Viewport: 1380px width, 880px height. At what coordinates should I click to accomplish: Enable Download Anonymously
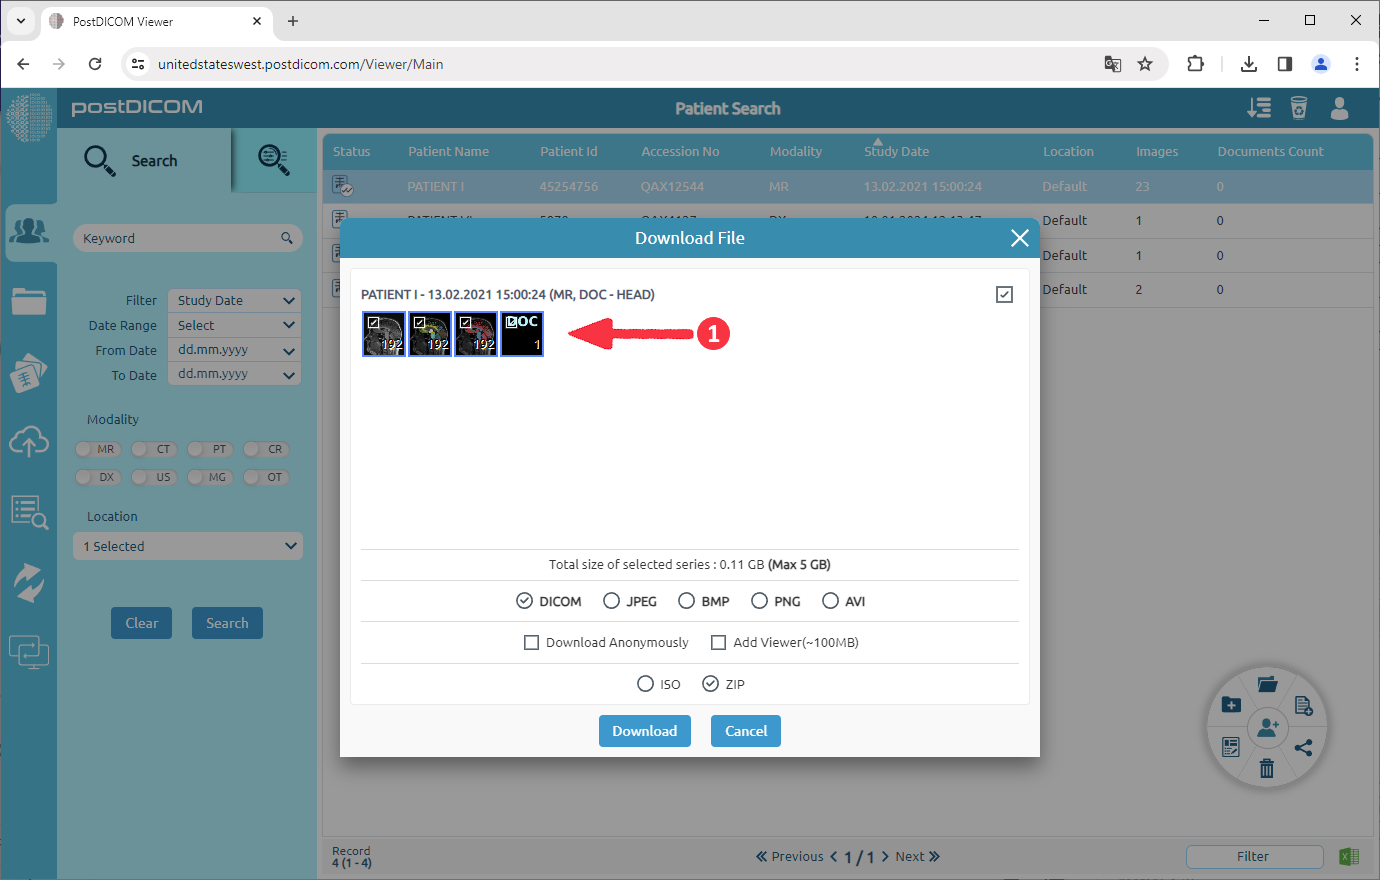pyautogui.click(x=531, y=642)
